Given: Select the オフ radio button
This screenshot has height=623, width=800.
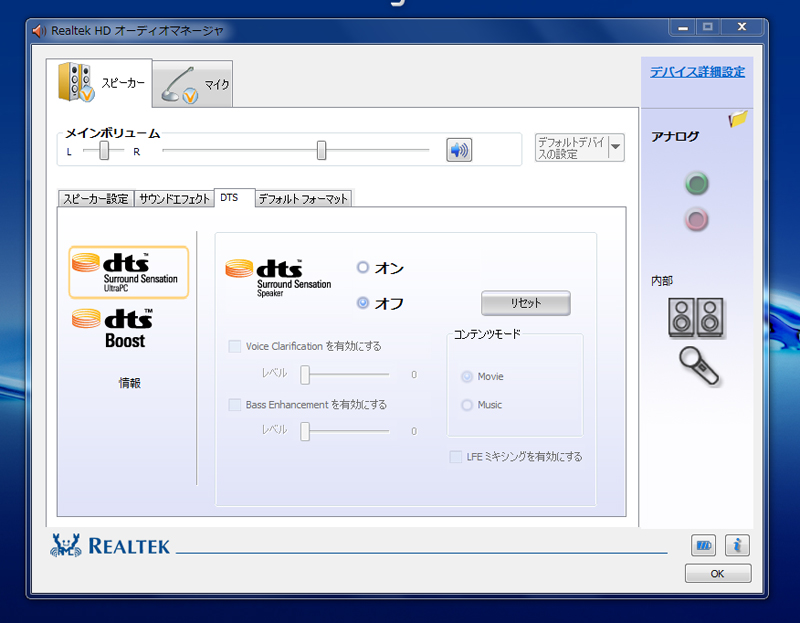Looking at the screenshot, I should pyautogui.click(x=363, y=303).
